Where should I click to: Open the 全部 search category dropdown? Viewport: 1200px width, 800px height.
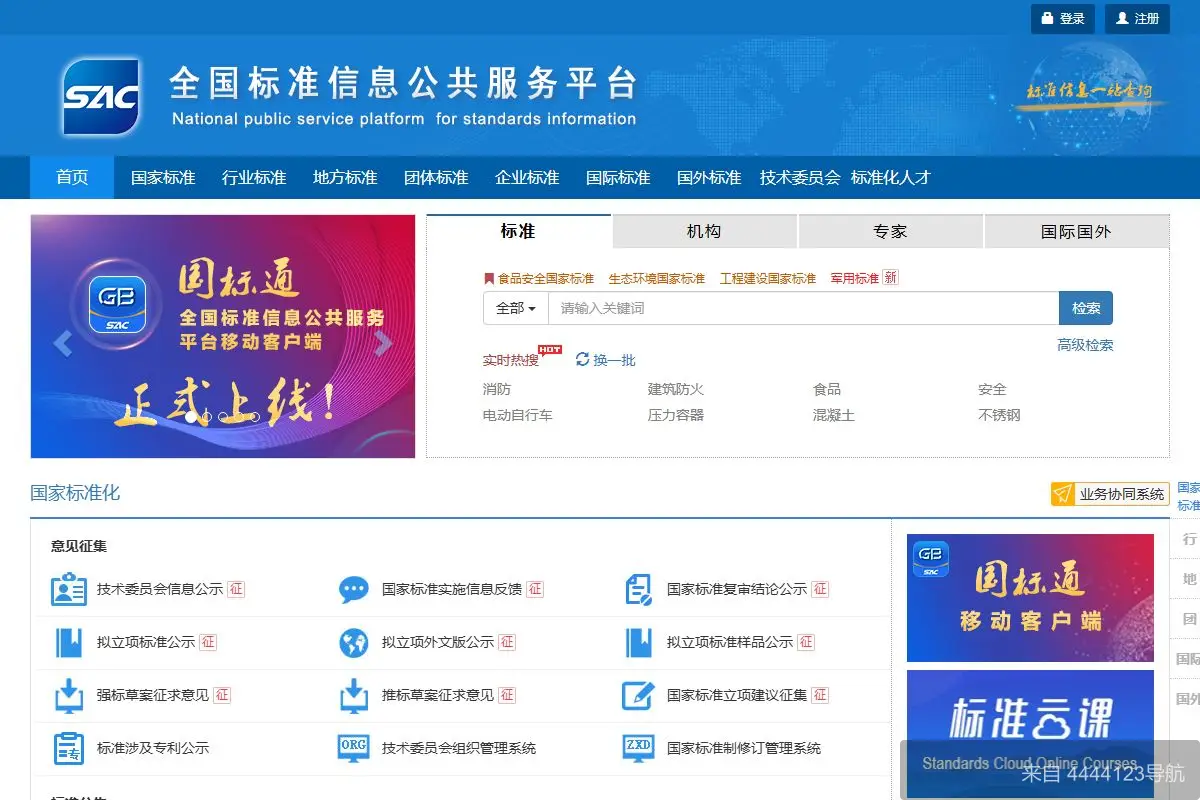(513, 308)
